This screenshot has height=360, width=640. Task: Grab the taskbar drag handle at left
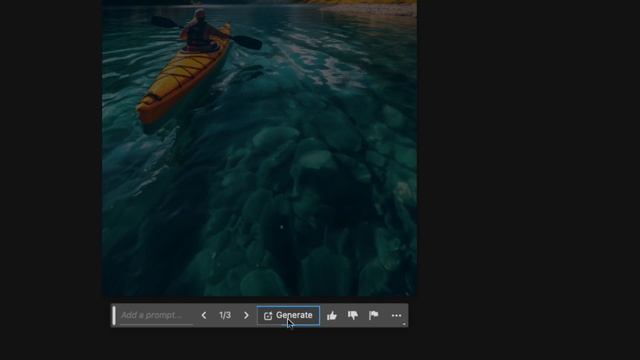(x=114, y=316)
